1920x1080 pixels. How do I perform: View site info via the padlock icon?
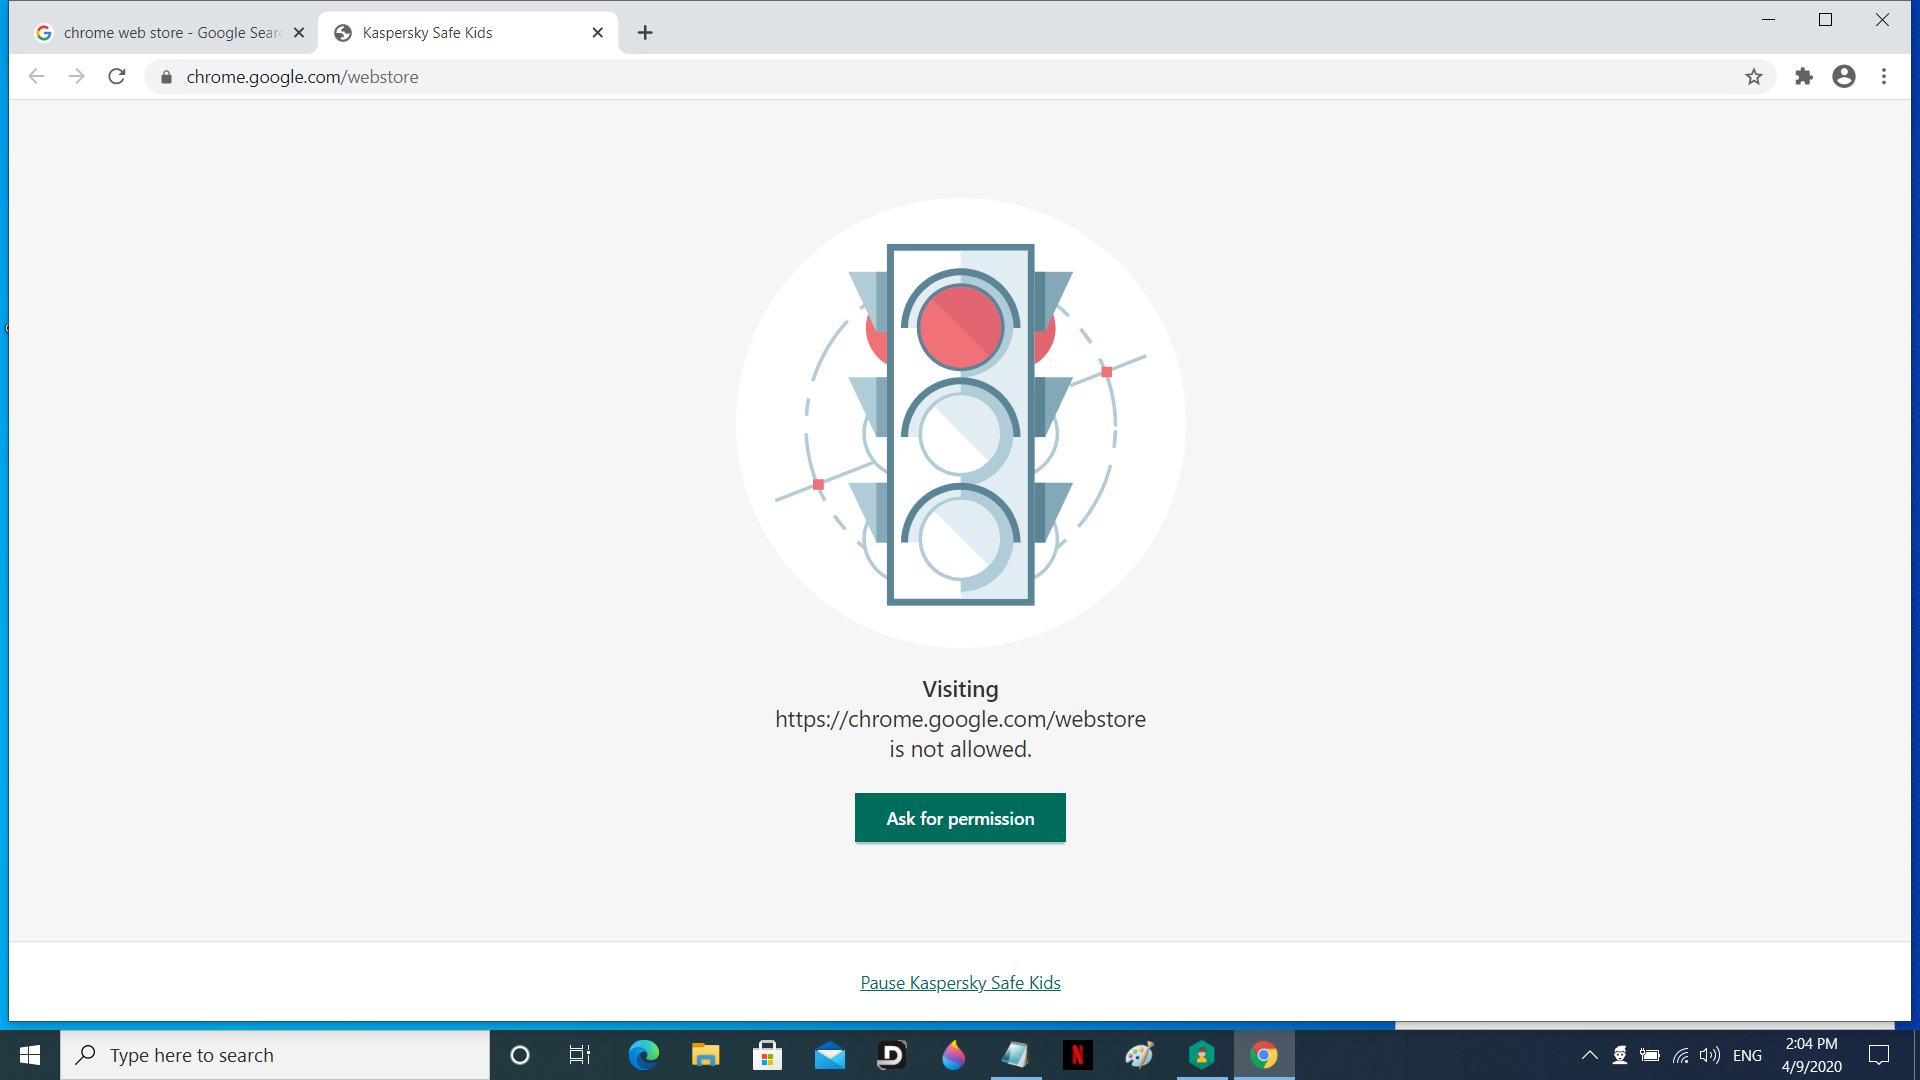click(167, 77)
